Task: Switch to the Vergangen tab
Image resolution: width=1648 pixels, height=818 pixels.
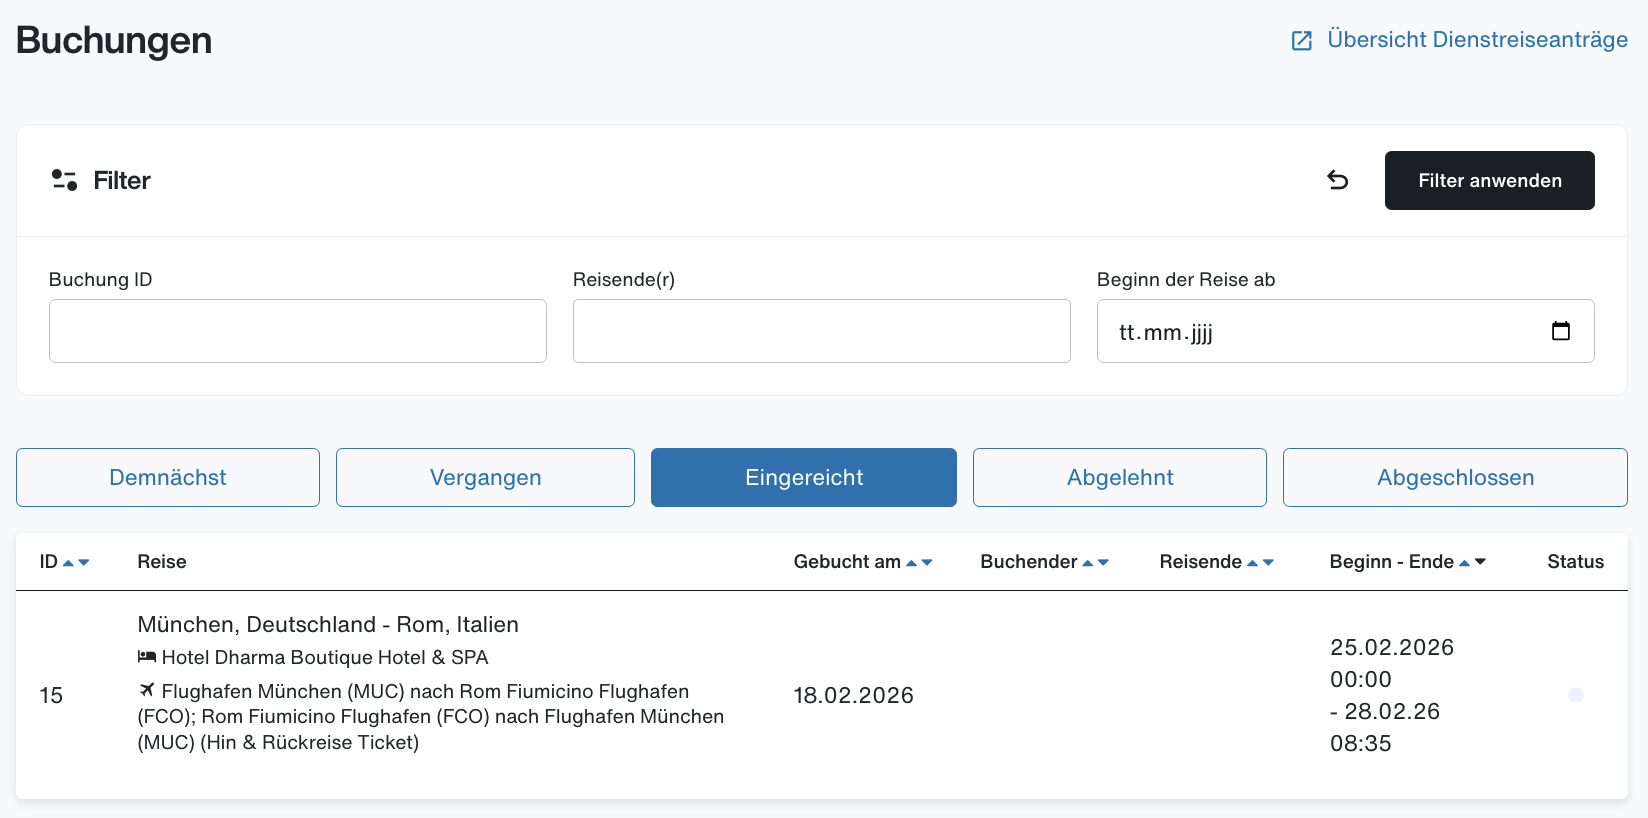Action: click(x=485, y=478)
